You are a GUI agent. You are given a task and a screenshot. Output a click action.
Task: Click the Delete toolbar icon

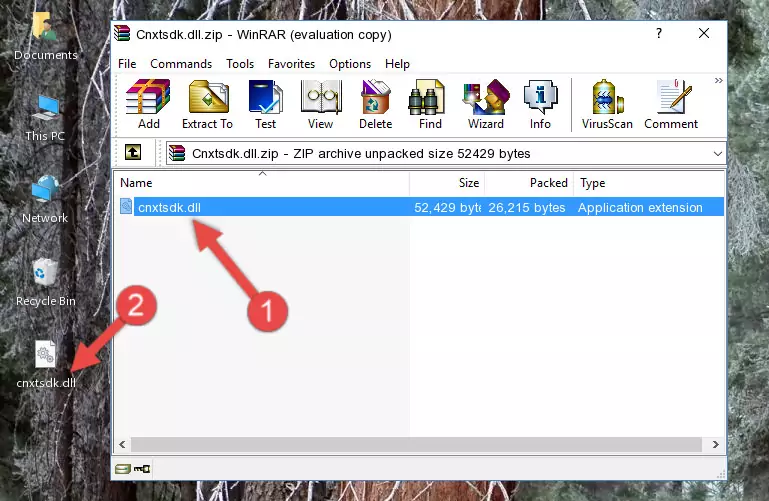376,104
